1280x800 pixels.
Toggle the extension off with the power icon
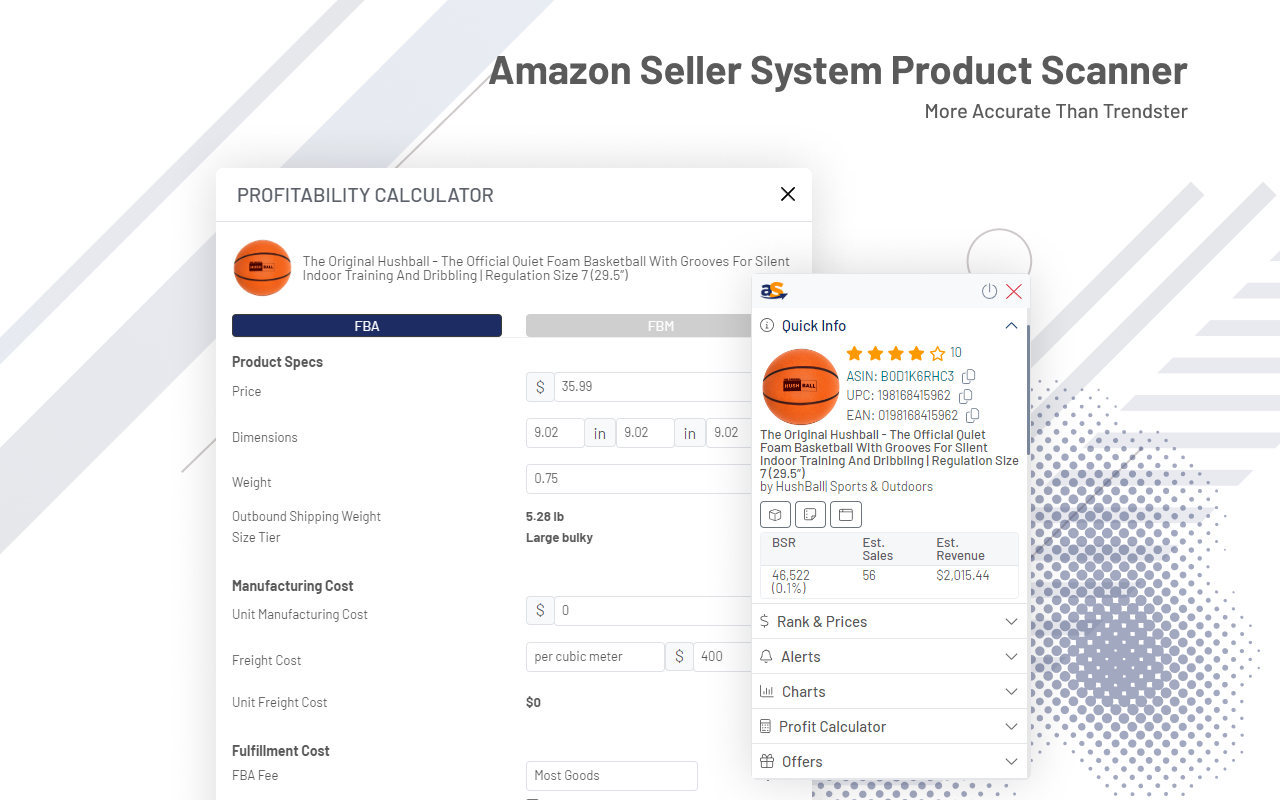click(x=989, y=291)
